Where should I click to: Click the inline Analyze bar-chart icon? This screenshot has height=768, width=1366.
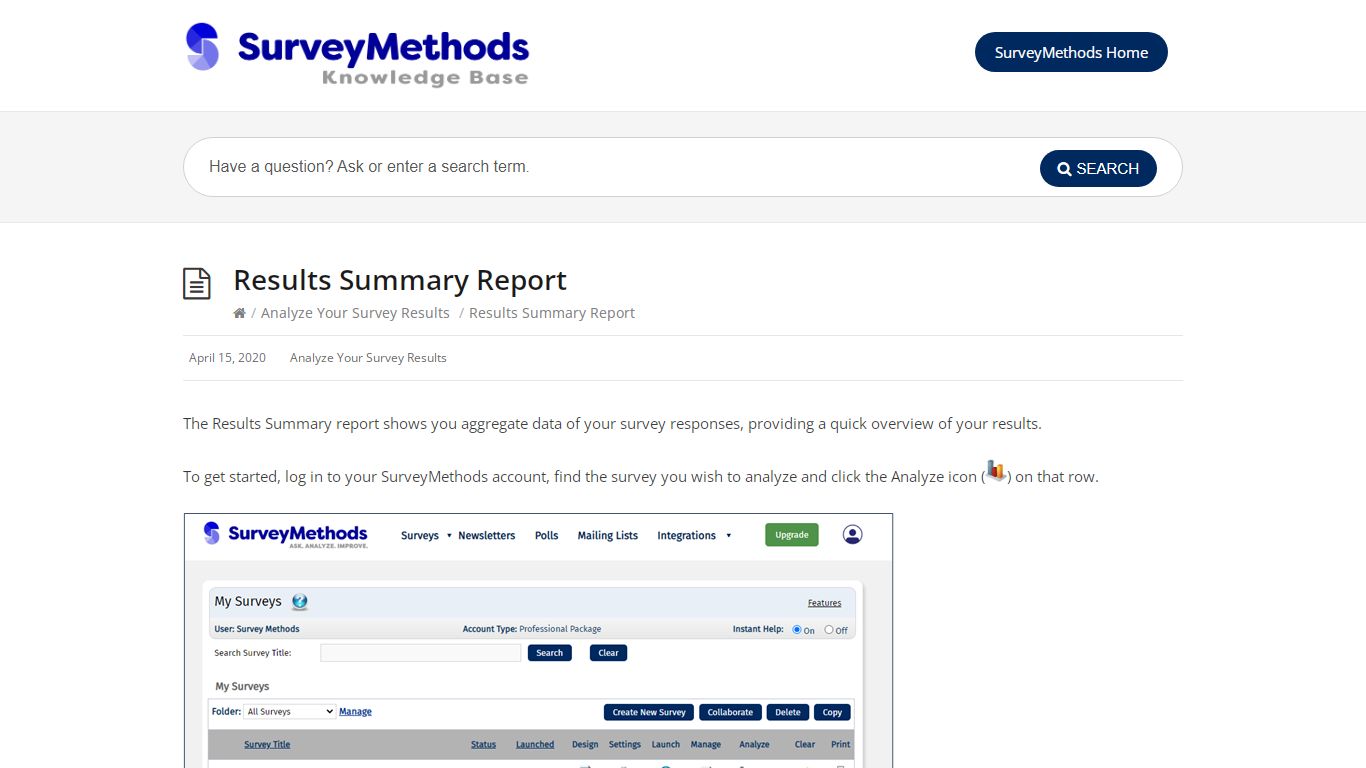pyautogui.click(x=996, y=470)
